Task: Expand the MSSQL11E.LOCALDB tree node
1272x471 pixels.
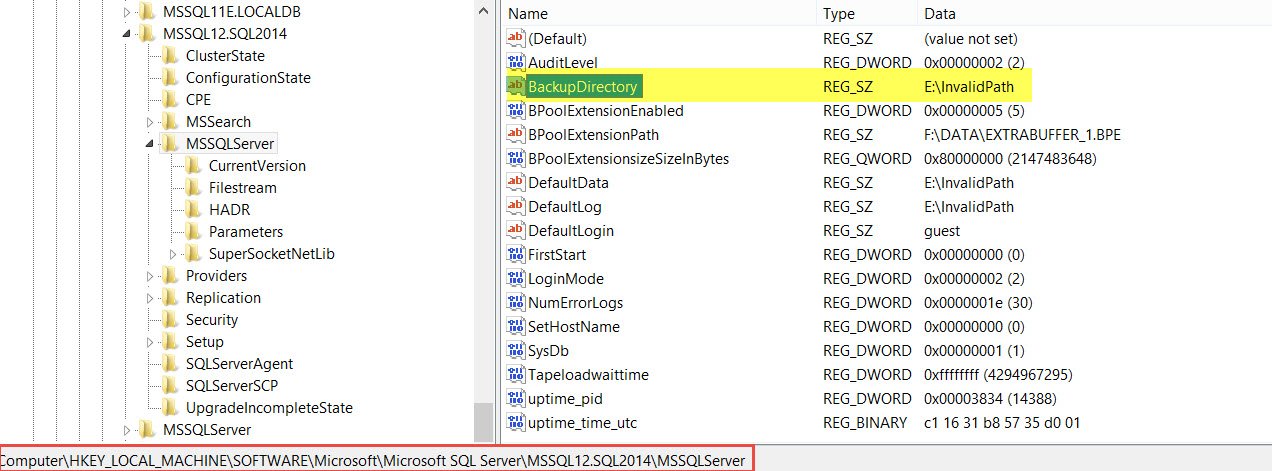Action: [x=127, y=12]
